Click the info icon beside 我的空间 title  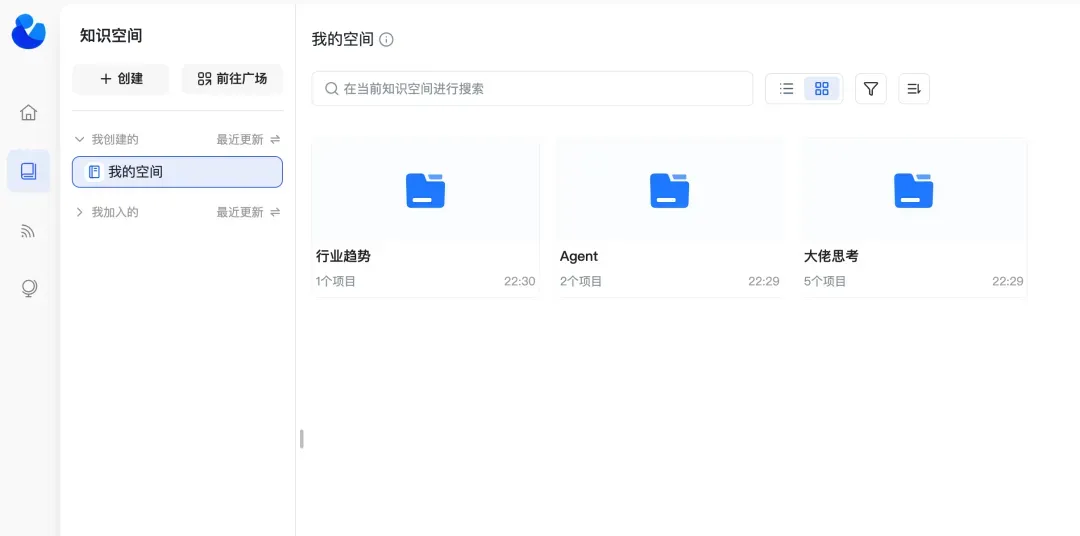point(386,39)
